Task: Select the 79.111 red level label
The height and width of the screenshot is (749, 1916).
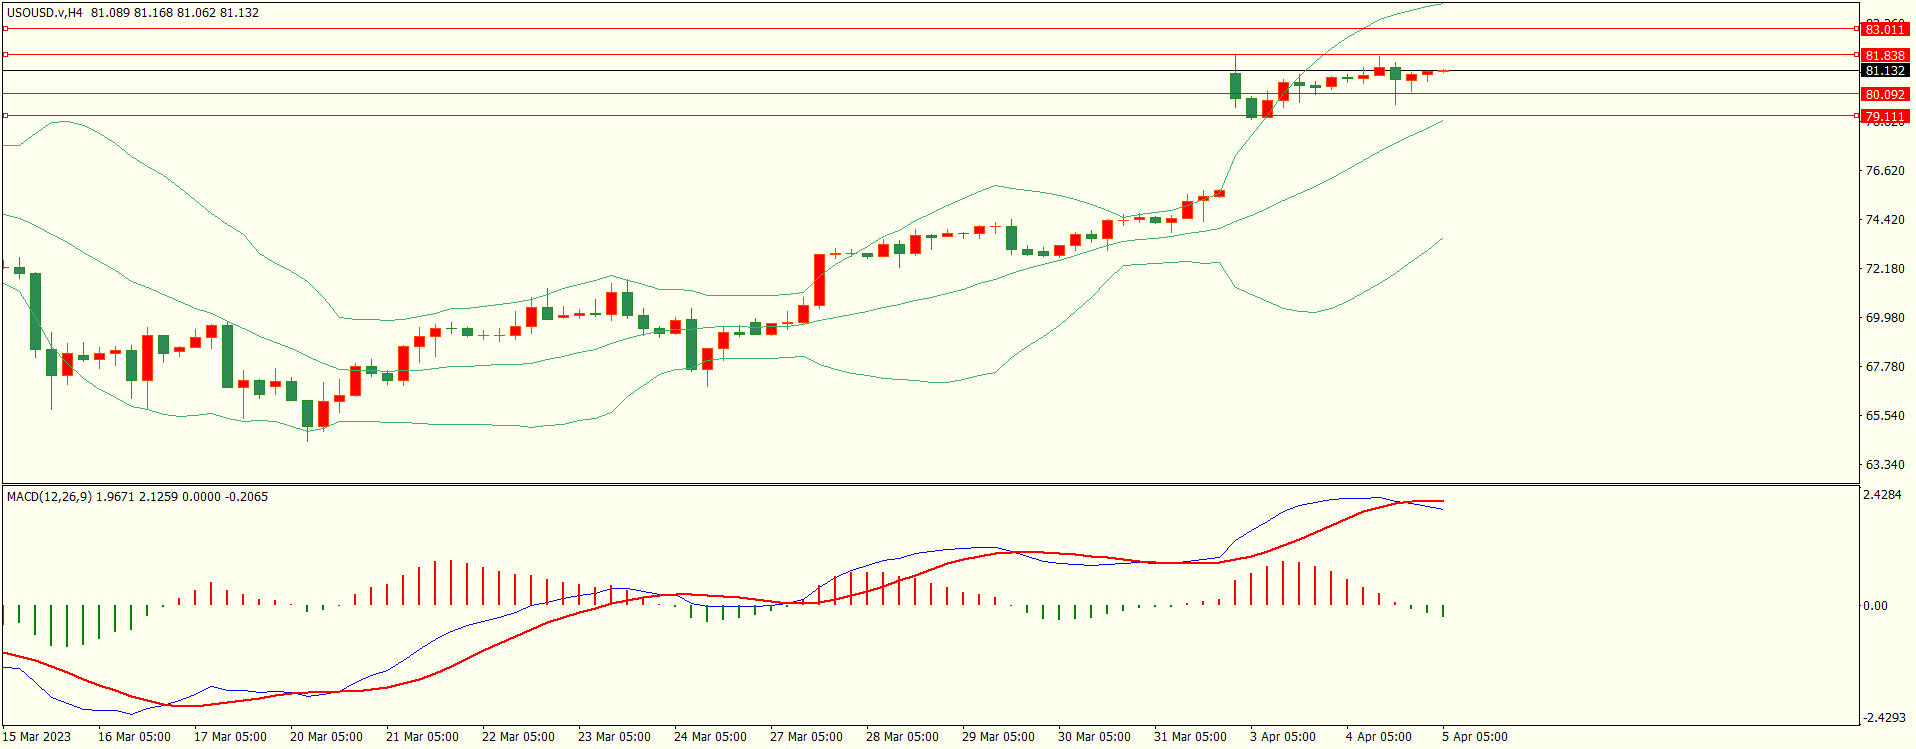Action: (x=1884, y=117)
